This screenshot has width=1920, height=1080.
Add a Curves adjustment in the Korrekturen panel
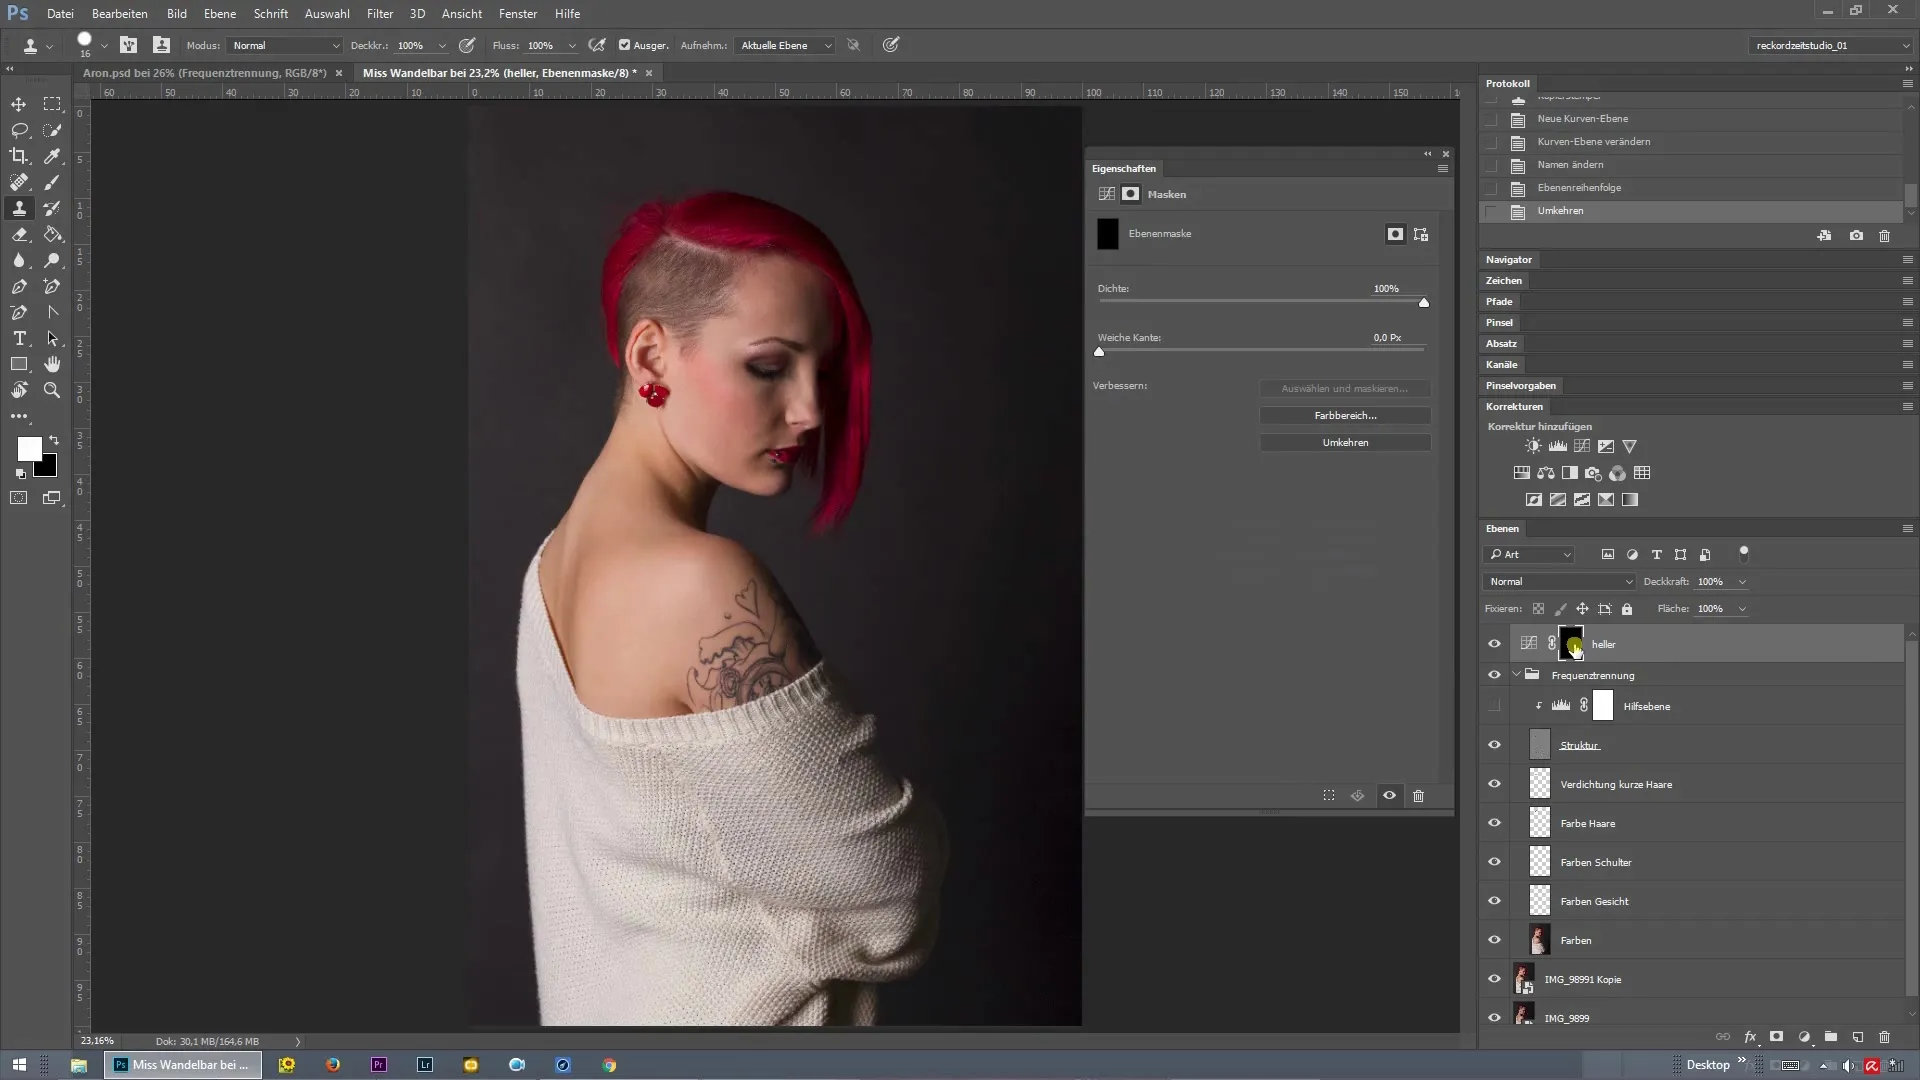[x=1582, y=446]
